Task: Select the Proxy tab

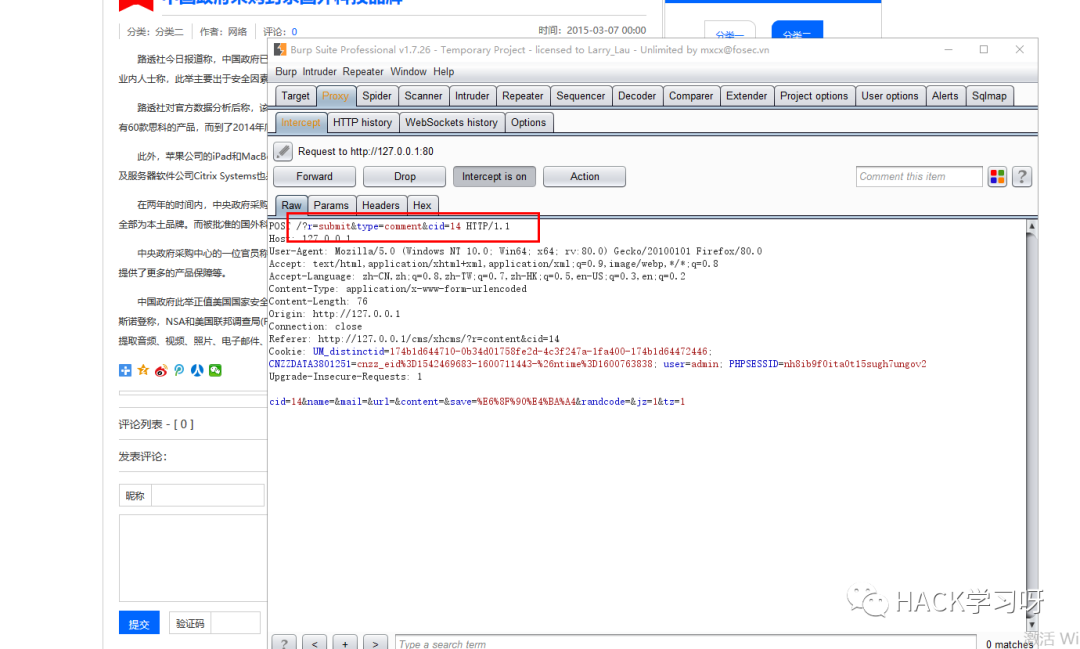Action: pos(335,96)
